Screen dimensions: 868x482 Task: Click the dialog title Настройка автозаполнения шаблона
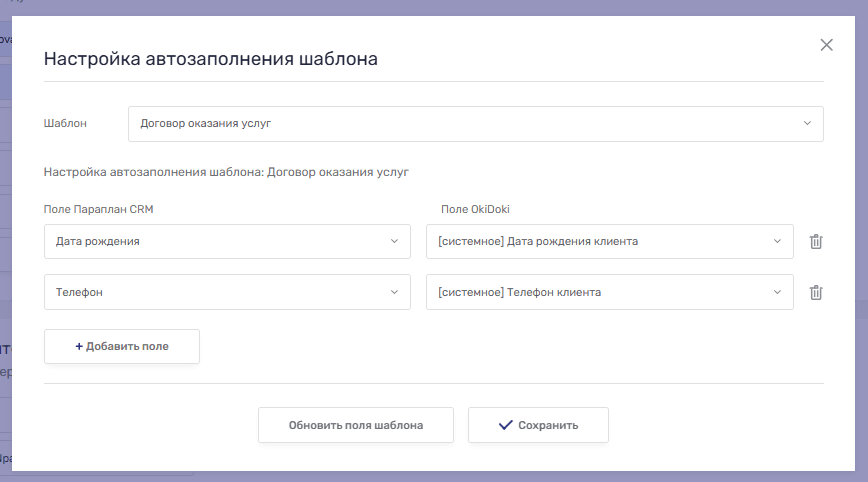click(210, 59)
